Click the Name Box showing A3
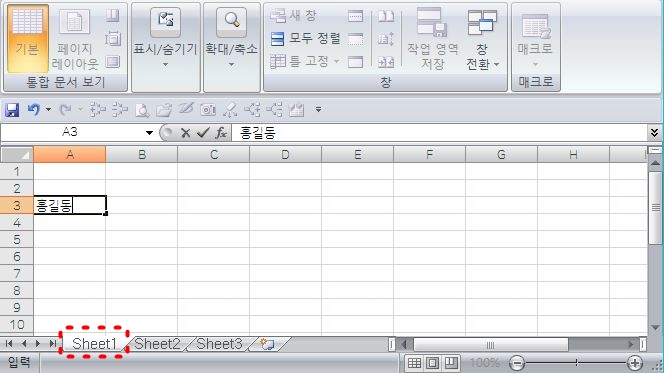Screen dimensions: 664x373 pyautogui.click(x=70, y=133)
